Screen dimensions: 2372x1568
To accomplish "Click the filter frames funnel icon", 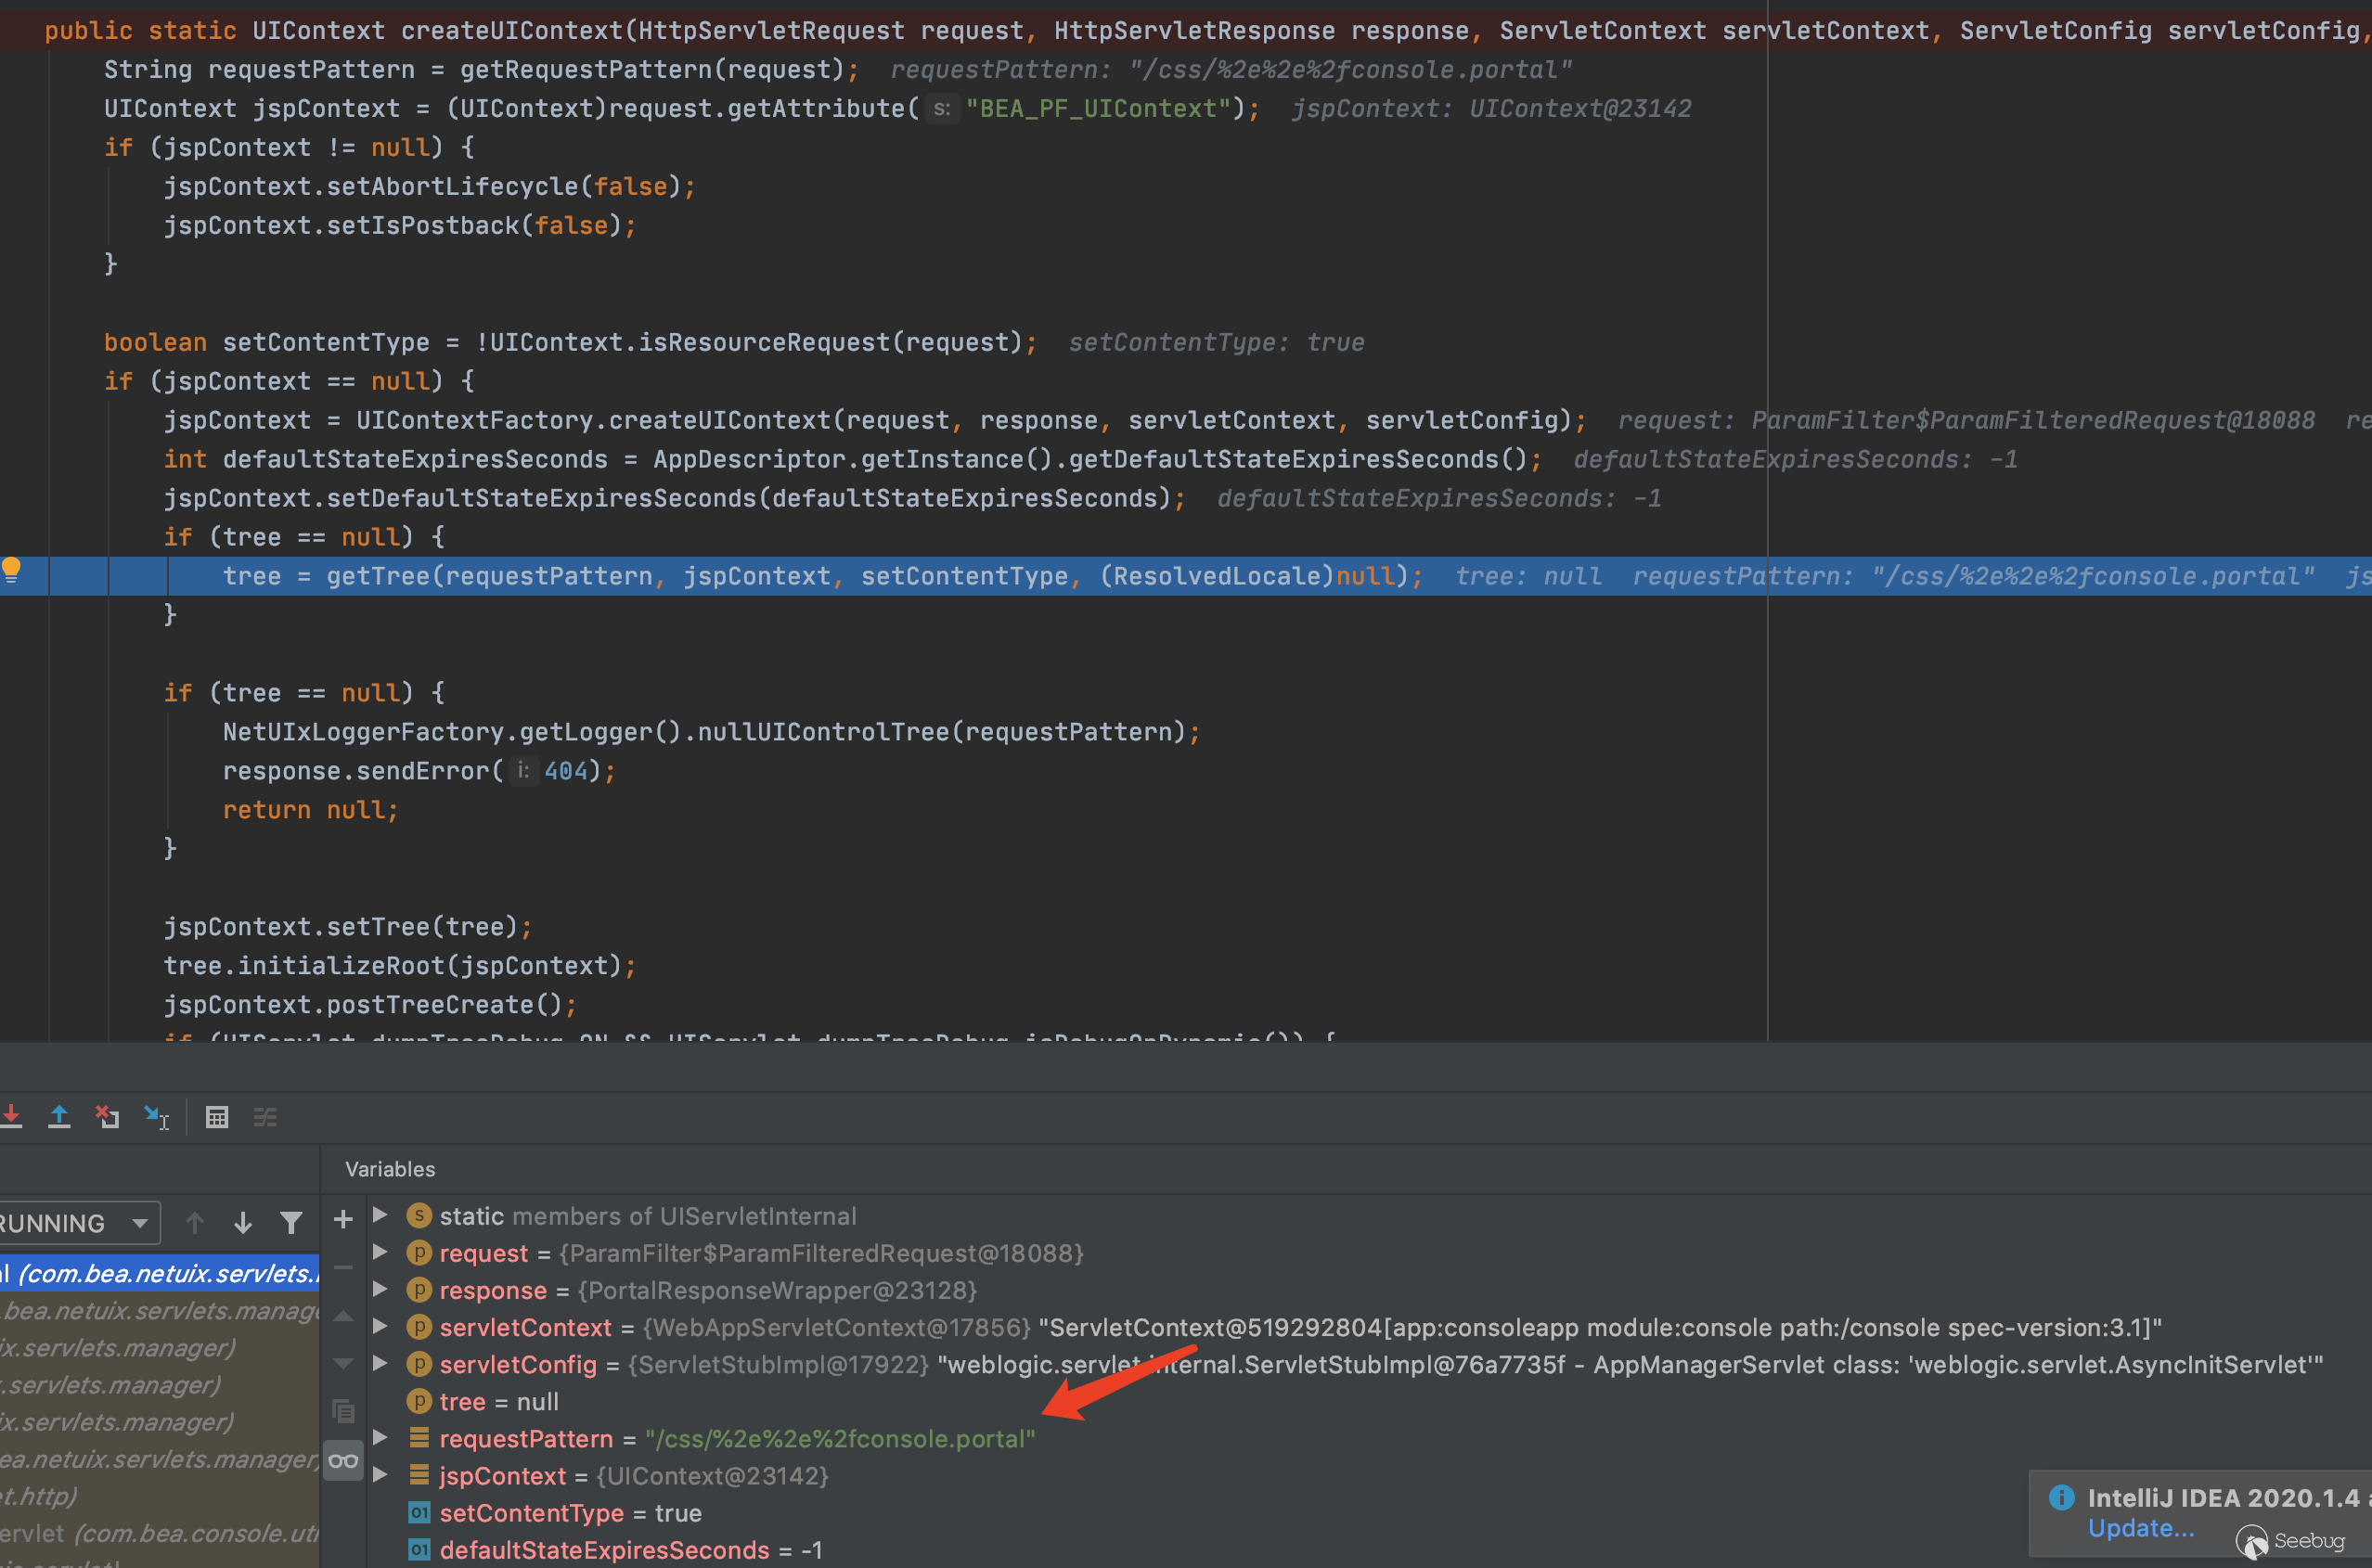I will pyautogui.click(x=291, y=1222).
